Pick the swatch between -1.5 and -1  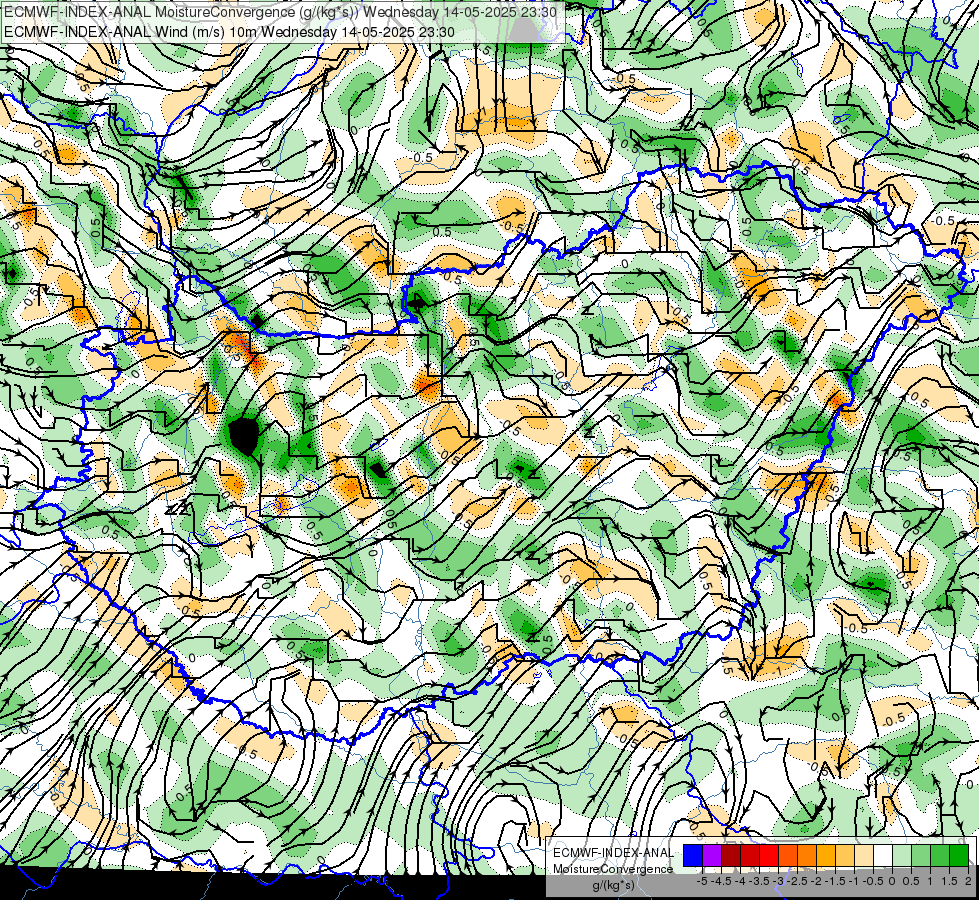tap(845, 855)
